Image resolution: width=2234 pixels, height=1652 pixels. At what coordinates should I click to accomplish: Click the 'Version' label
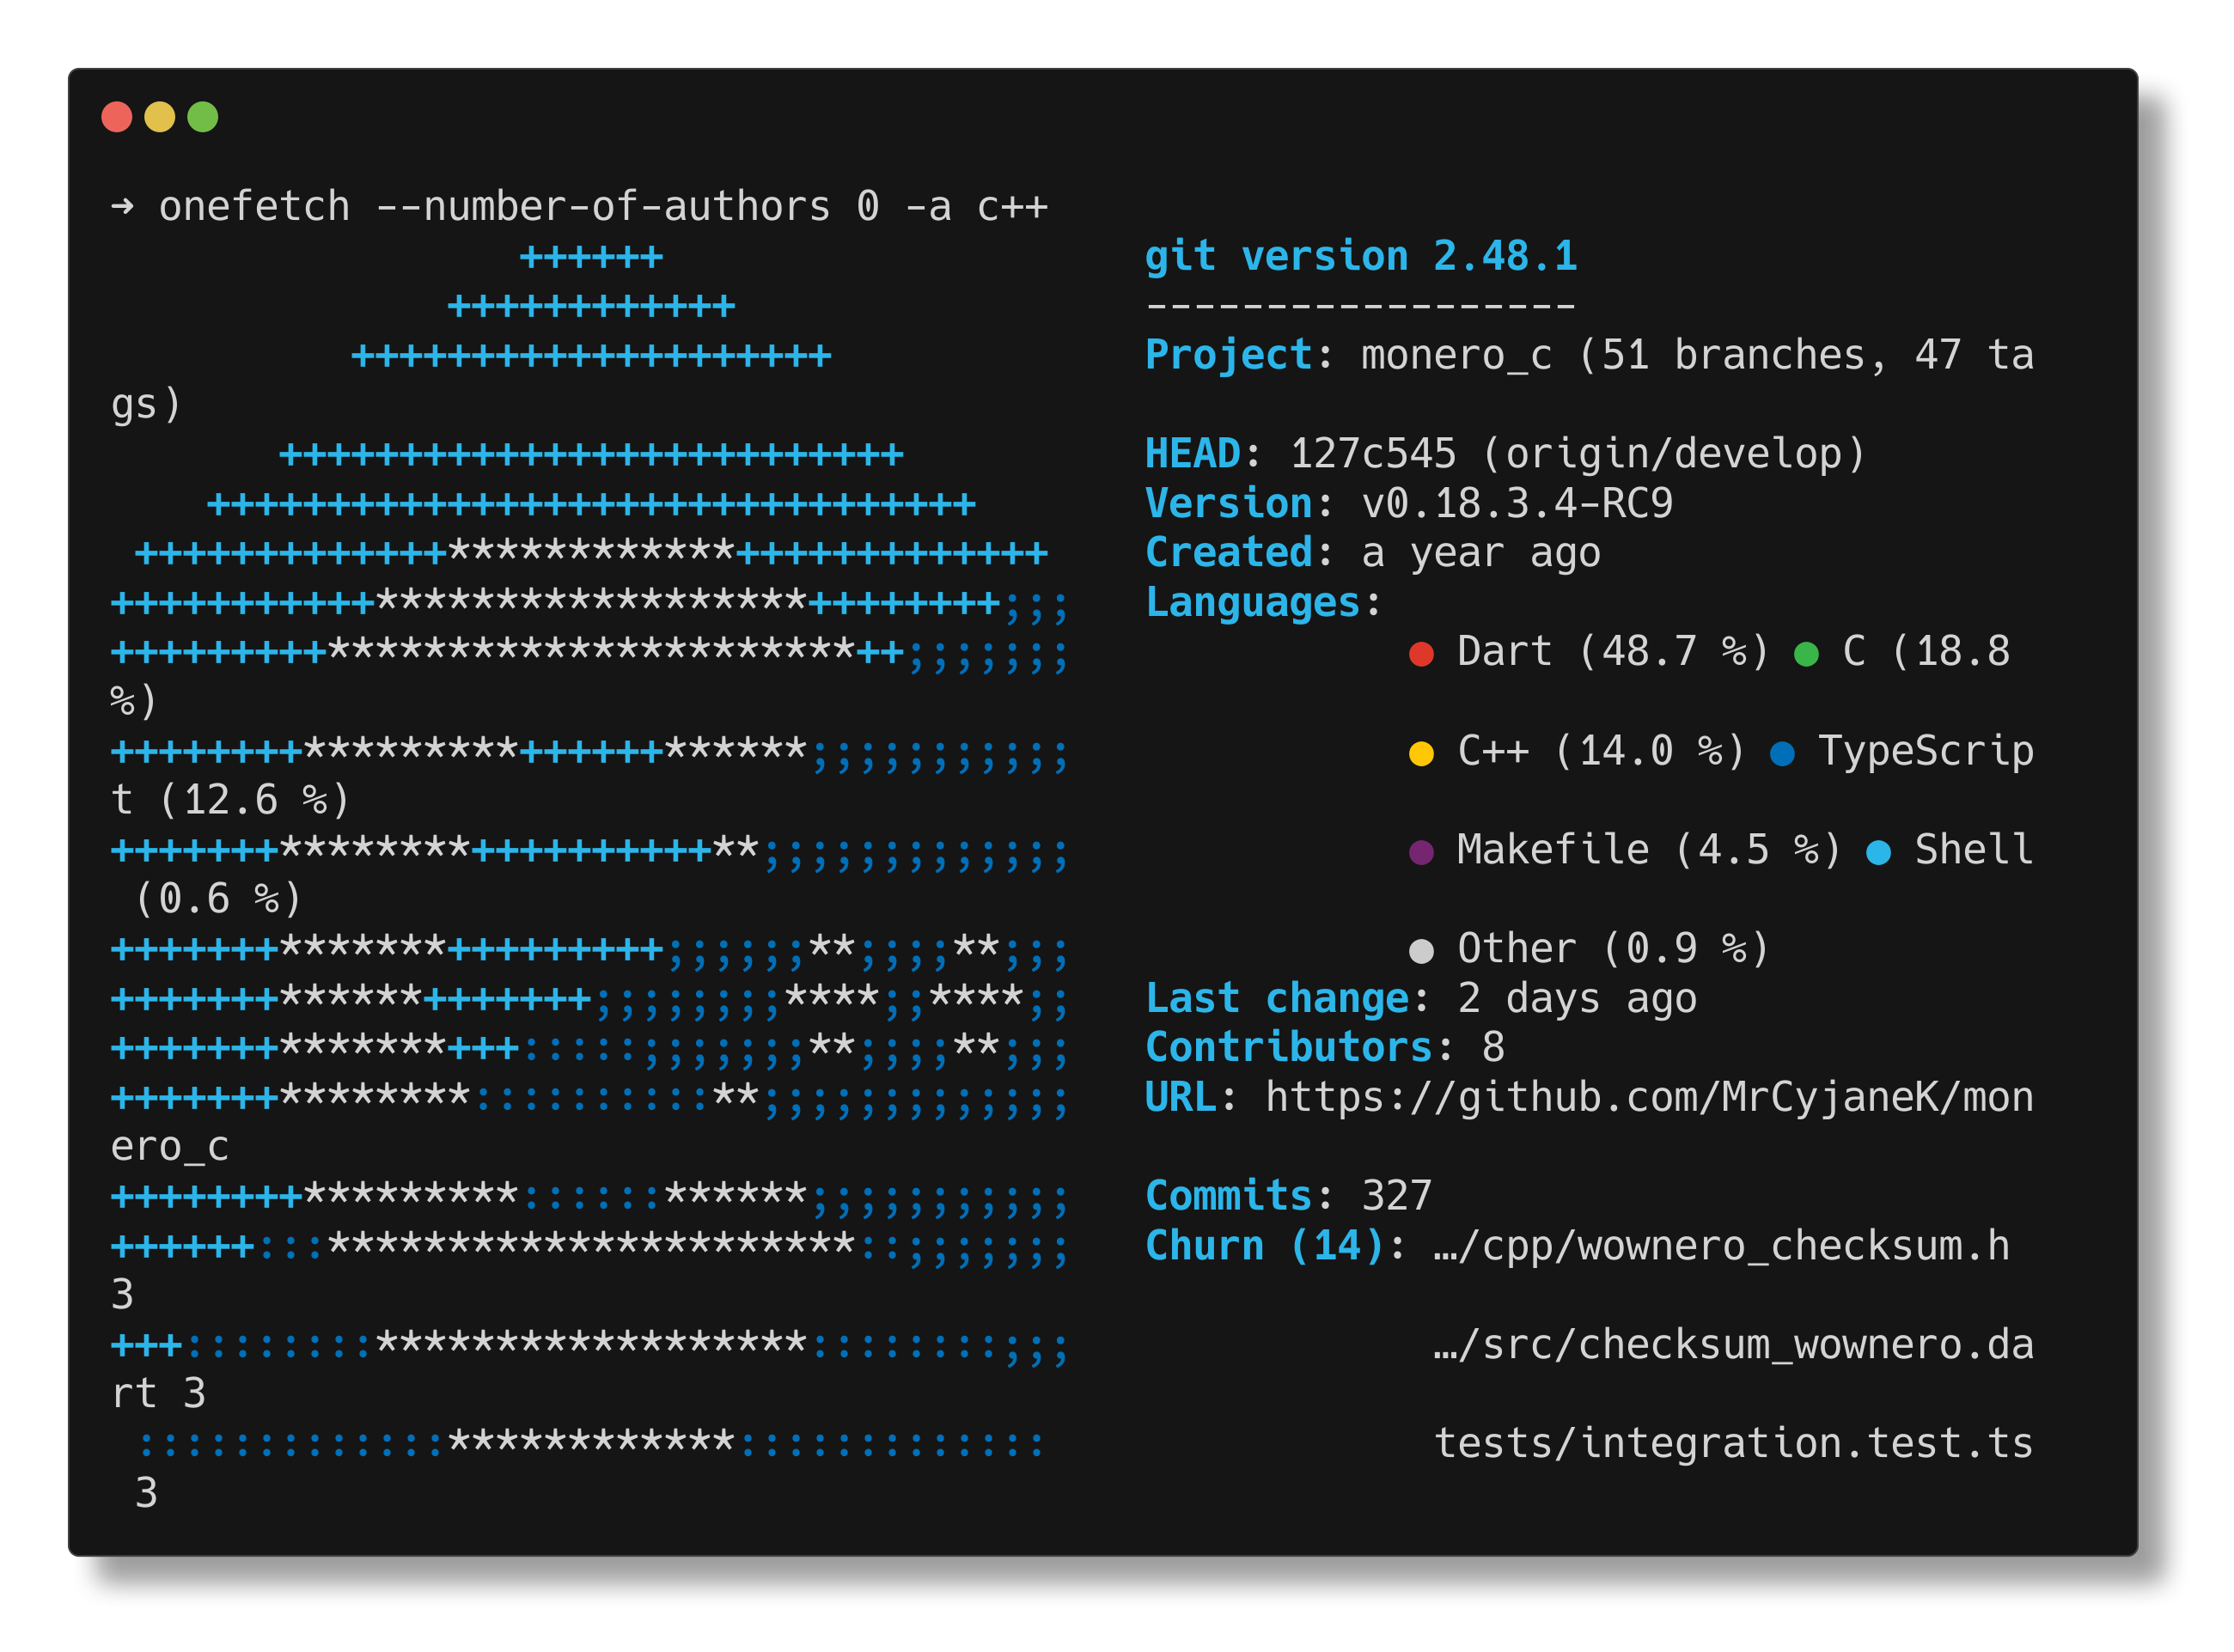pos(1229,503)
